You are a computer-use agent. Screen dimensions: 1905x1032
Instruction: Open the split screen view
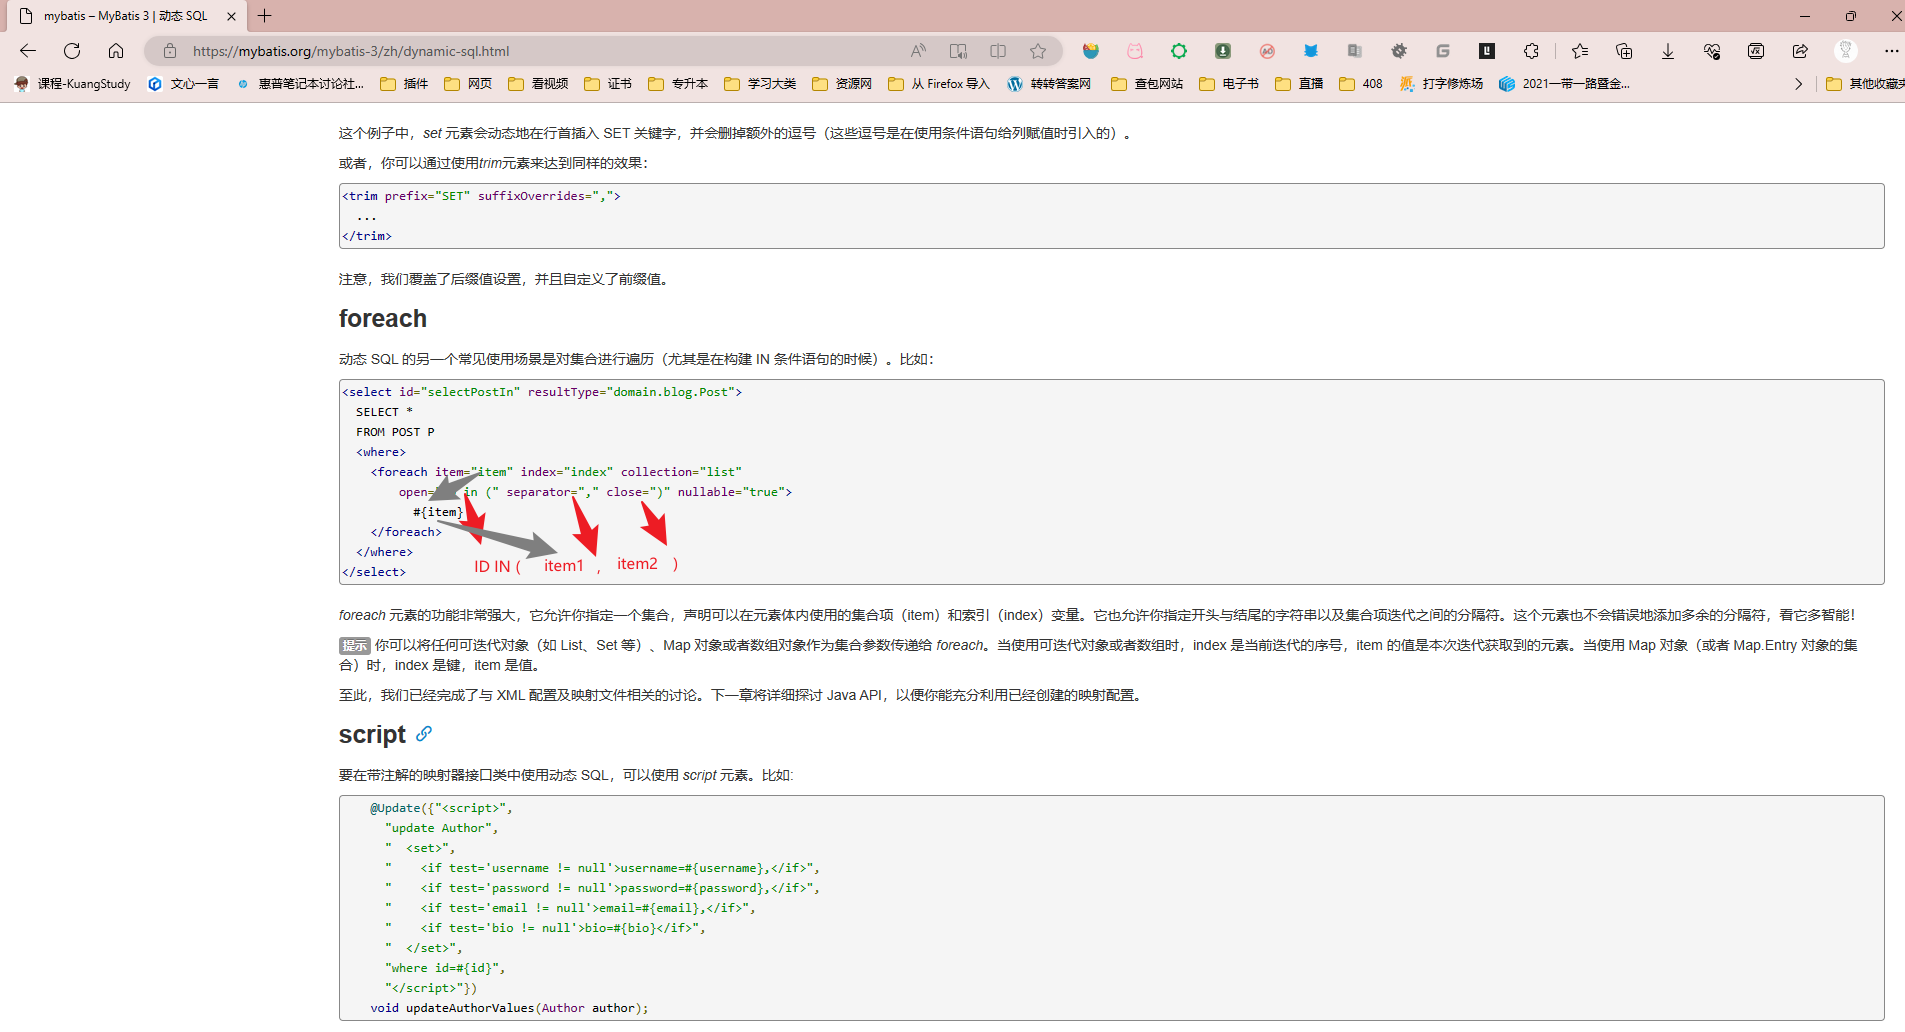998,51
